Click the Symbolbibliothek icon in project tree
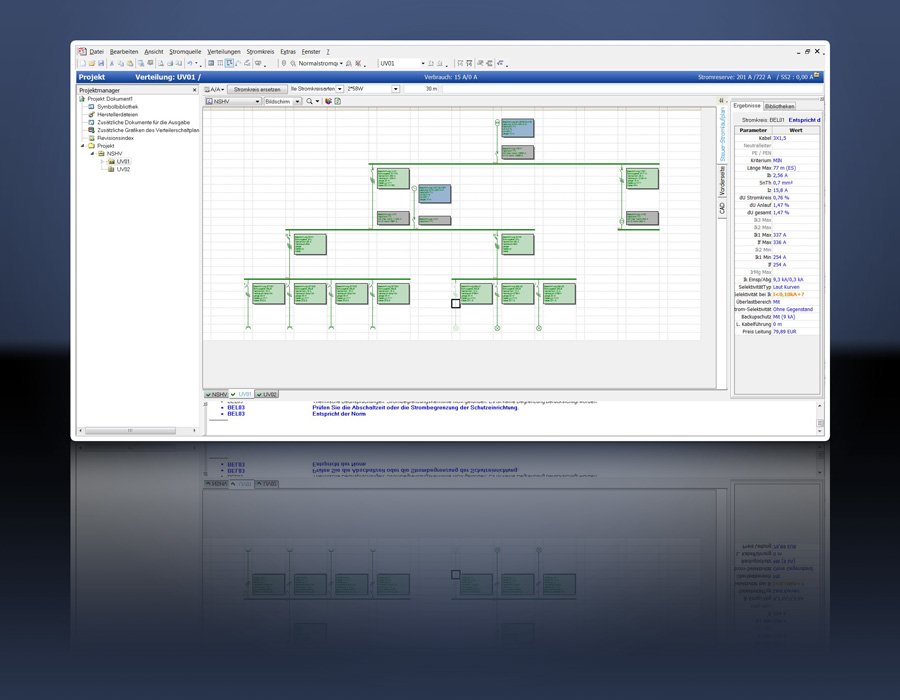900x700 pixels. (91, 107)
